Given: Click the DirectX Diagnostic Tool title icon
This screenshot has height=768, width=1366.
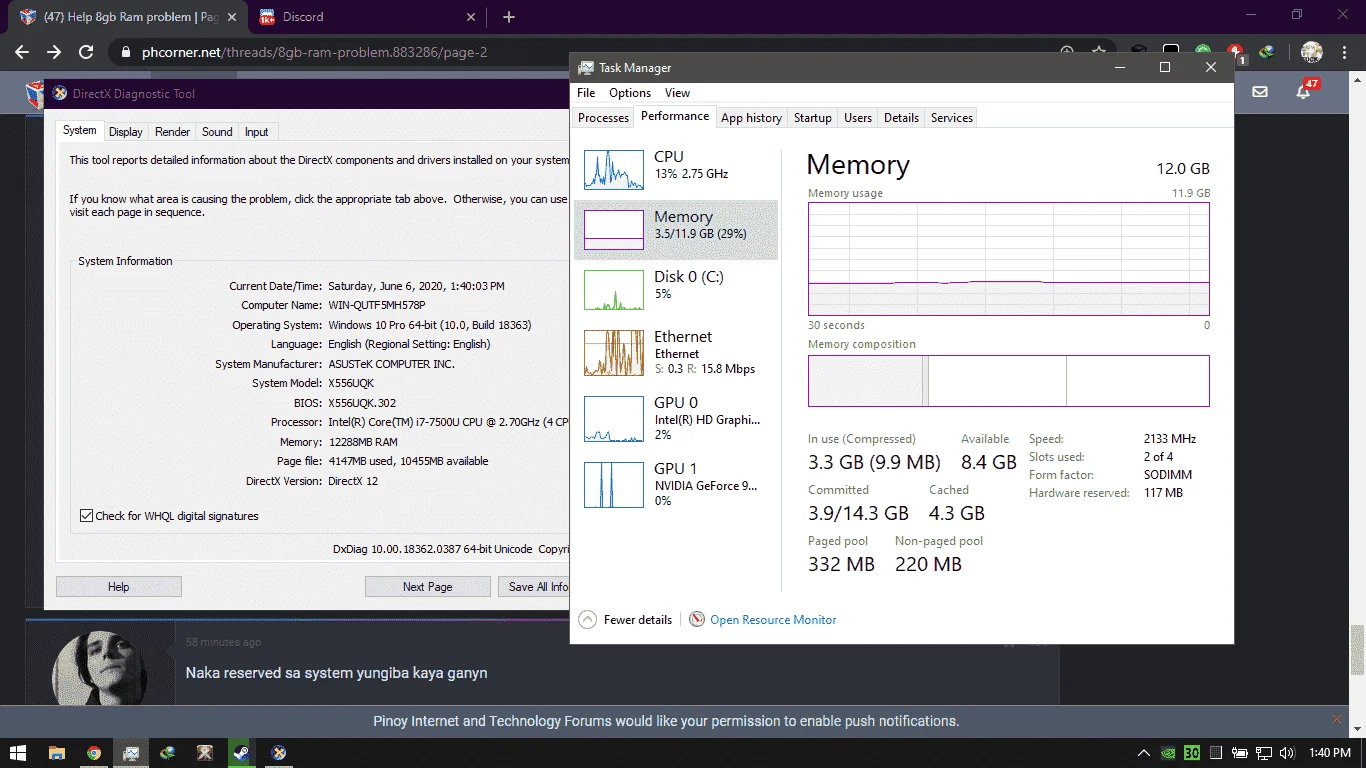Looking at the screenshot, I should pyautogui.click(x=59, y=94).
